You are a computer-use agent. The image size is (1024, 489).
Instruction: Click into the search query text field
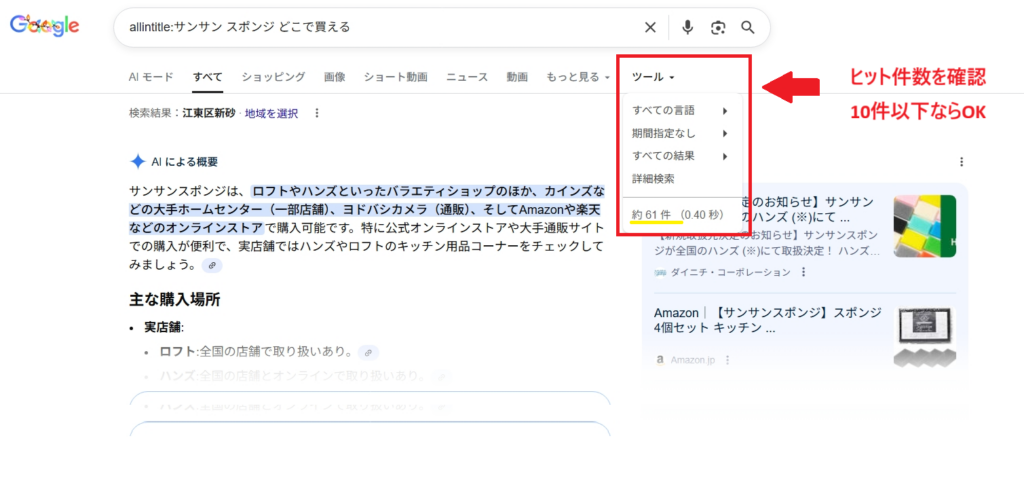pyautogui.click(x=380, y=27)
